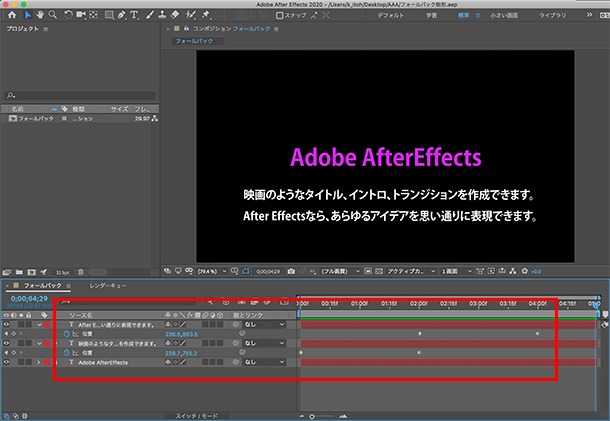Screen dimensions: 610x421
Task: Toggle position stopwatch for 映画のような layer
Action: pos(66,353)
